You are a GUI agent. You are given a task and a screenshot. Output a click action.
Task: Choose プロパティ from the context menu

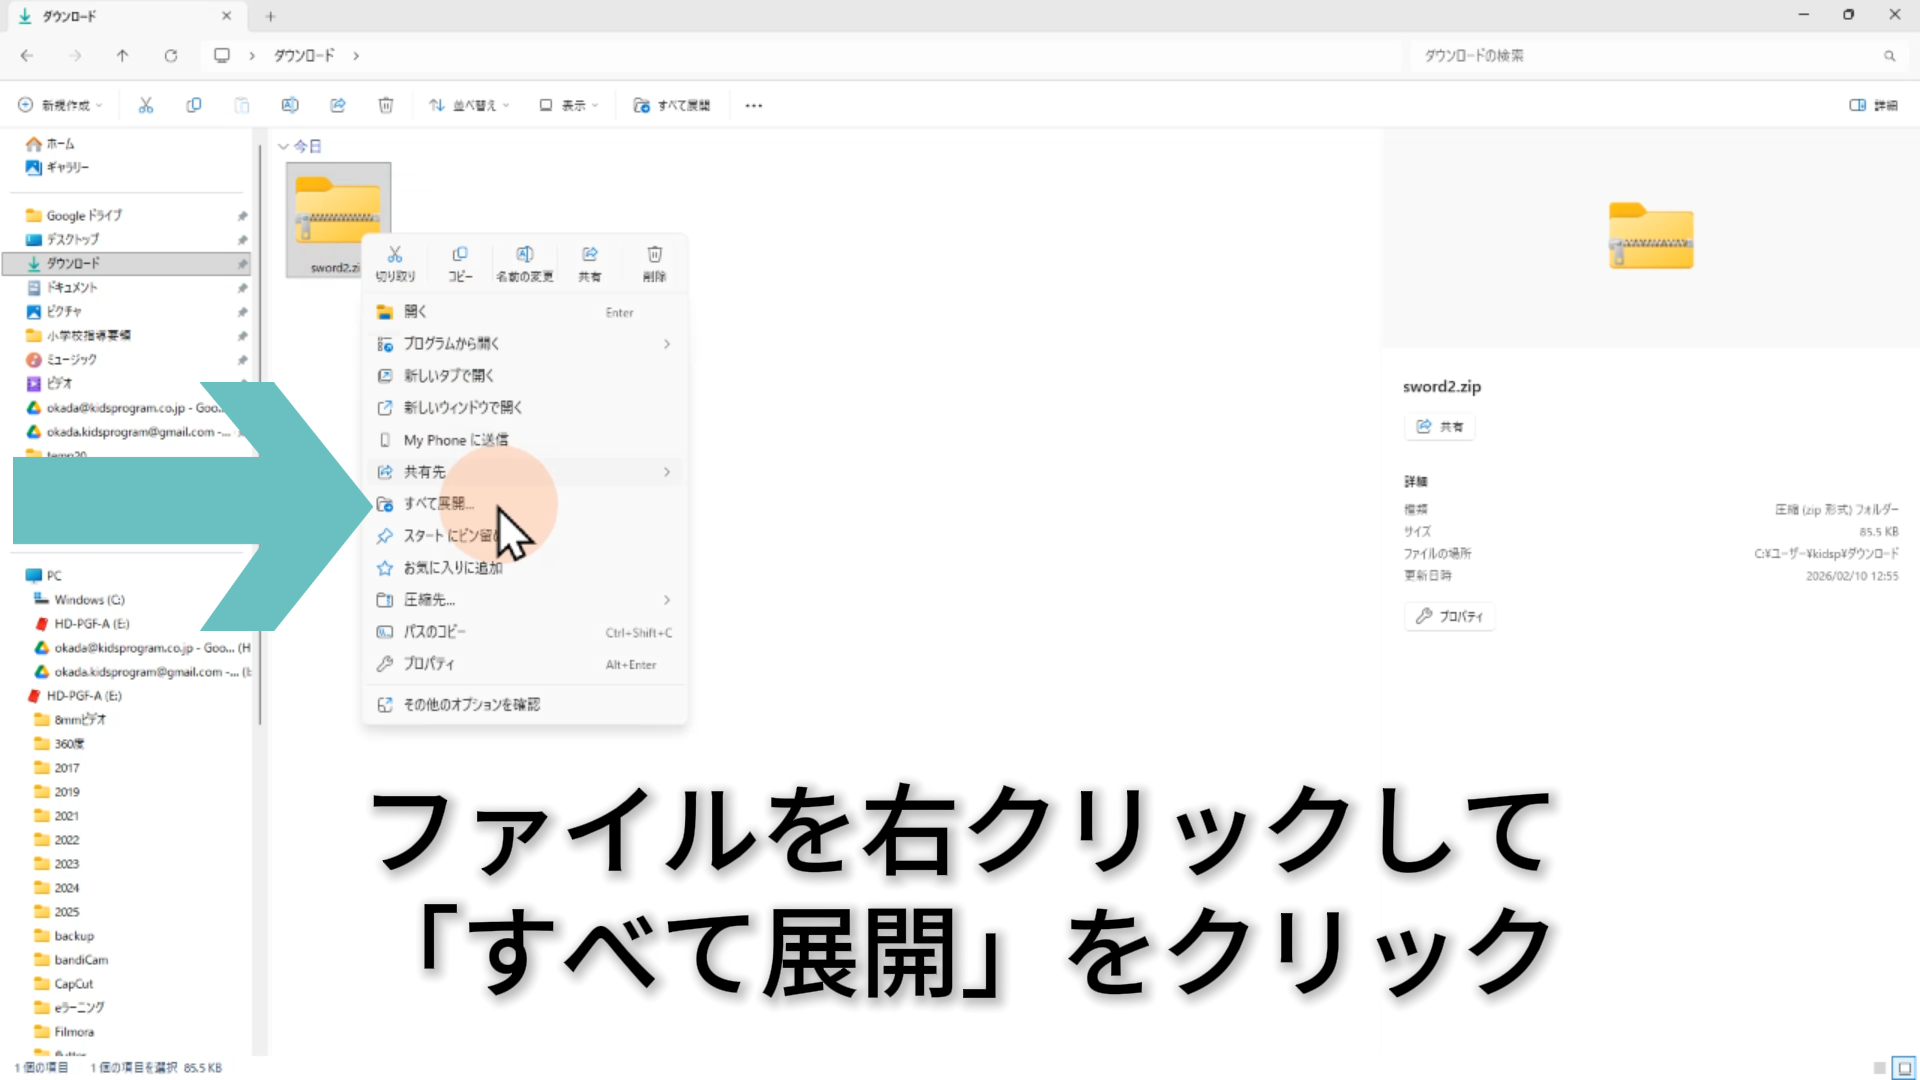[x=428, y=664]
